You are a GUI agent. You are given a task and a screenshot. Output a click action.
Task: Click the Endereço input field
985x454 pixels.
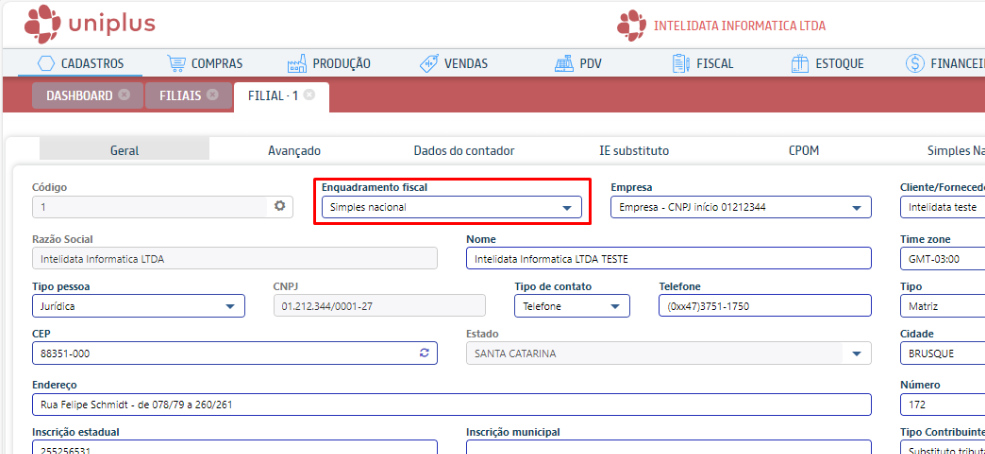(450, 405)
